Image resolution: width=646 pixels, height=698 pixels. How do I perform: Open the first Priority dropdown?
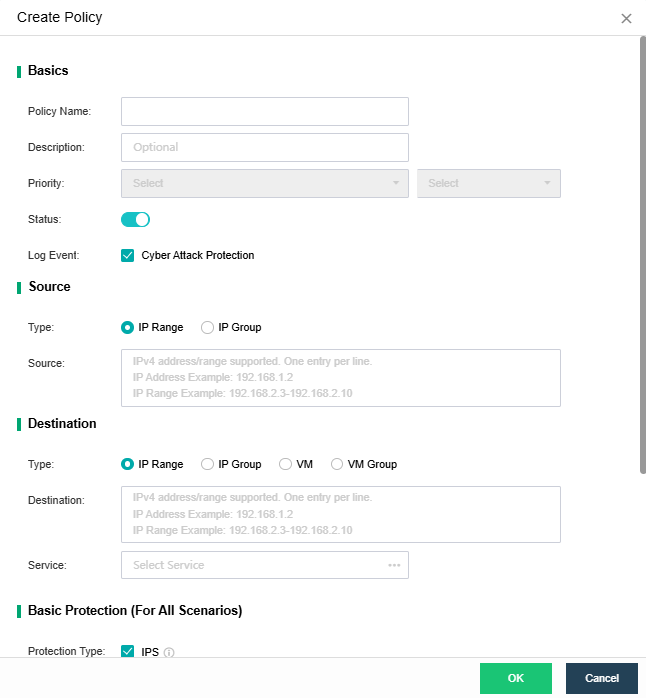(x=264, y=183)
